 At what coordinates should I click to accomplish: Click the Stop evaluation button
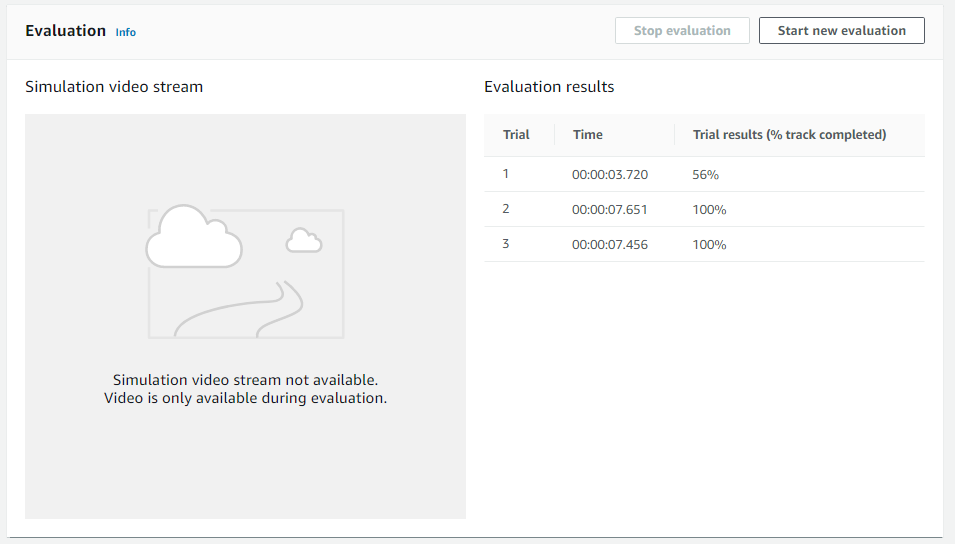[x=682, y=30]
